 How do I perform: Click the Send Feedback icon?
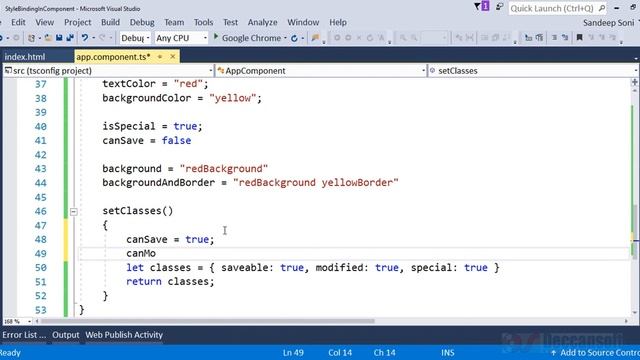499,7
